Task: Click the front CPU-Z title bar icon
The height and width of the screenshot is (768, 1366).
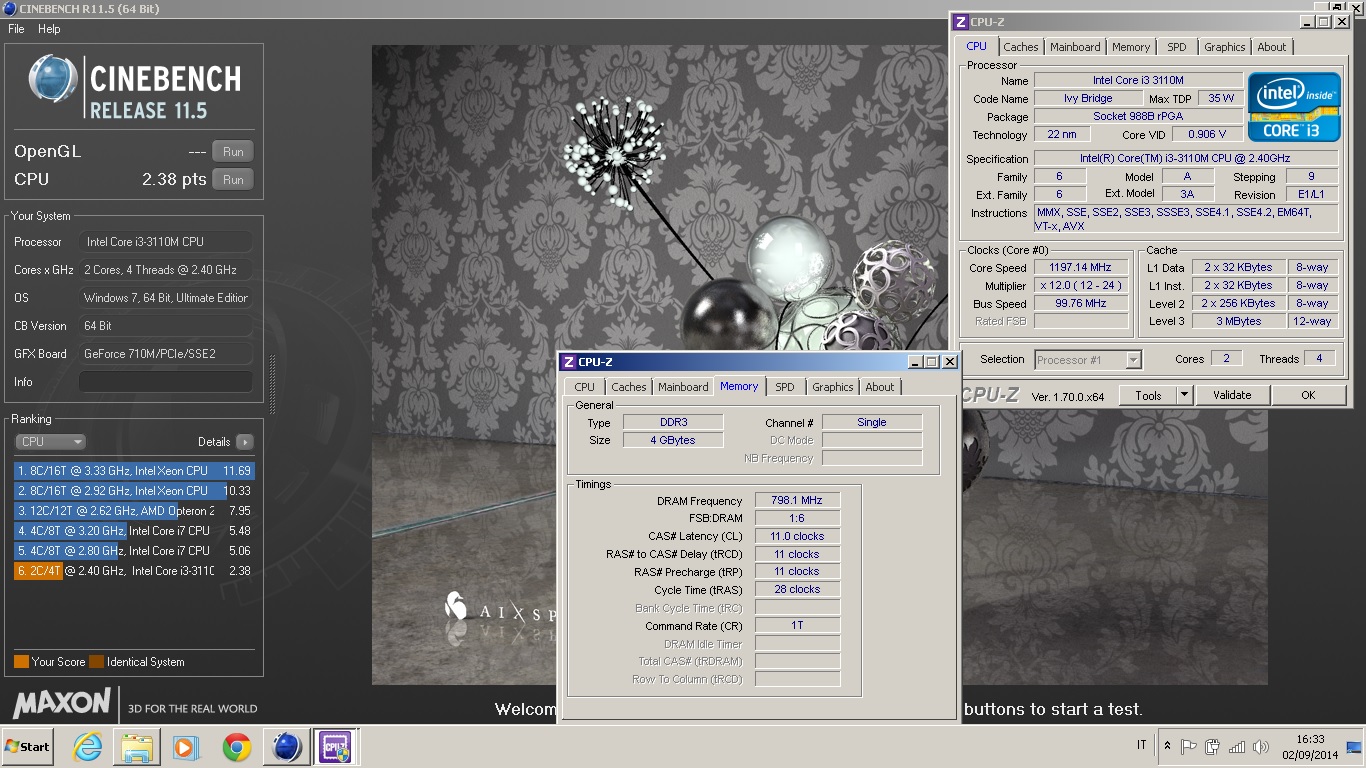Action: pyautogui.click(x=569, y=362)
